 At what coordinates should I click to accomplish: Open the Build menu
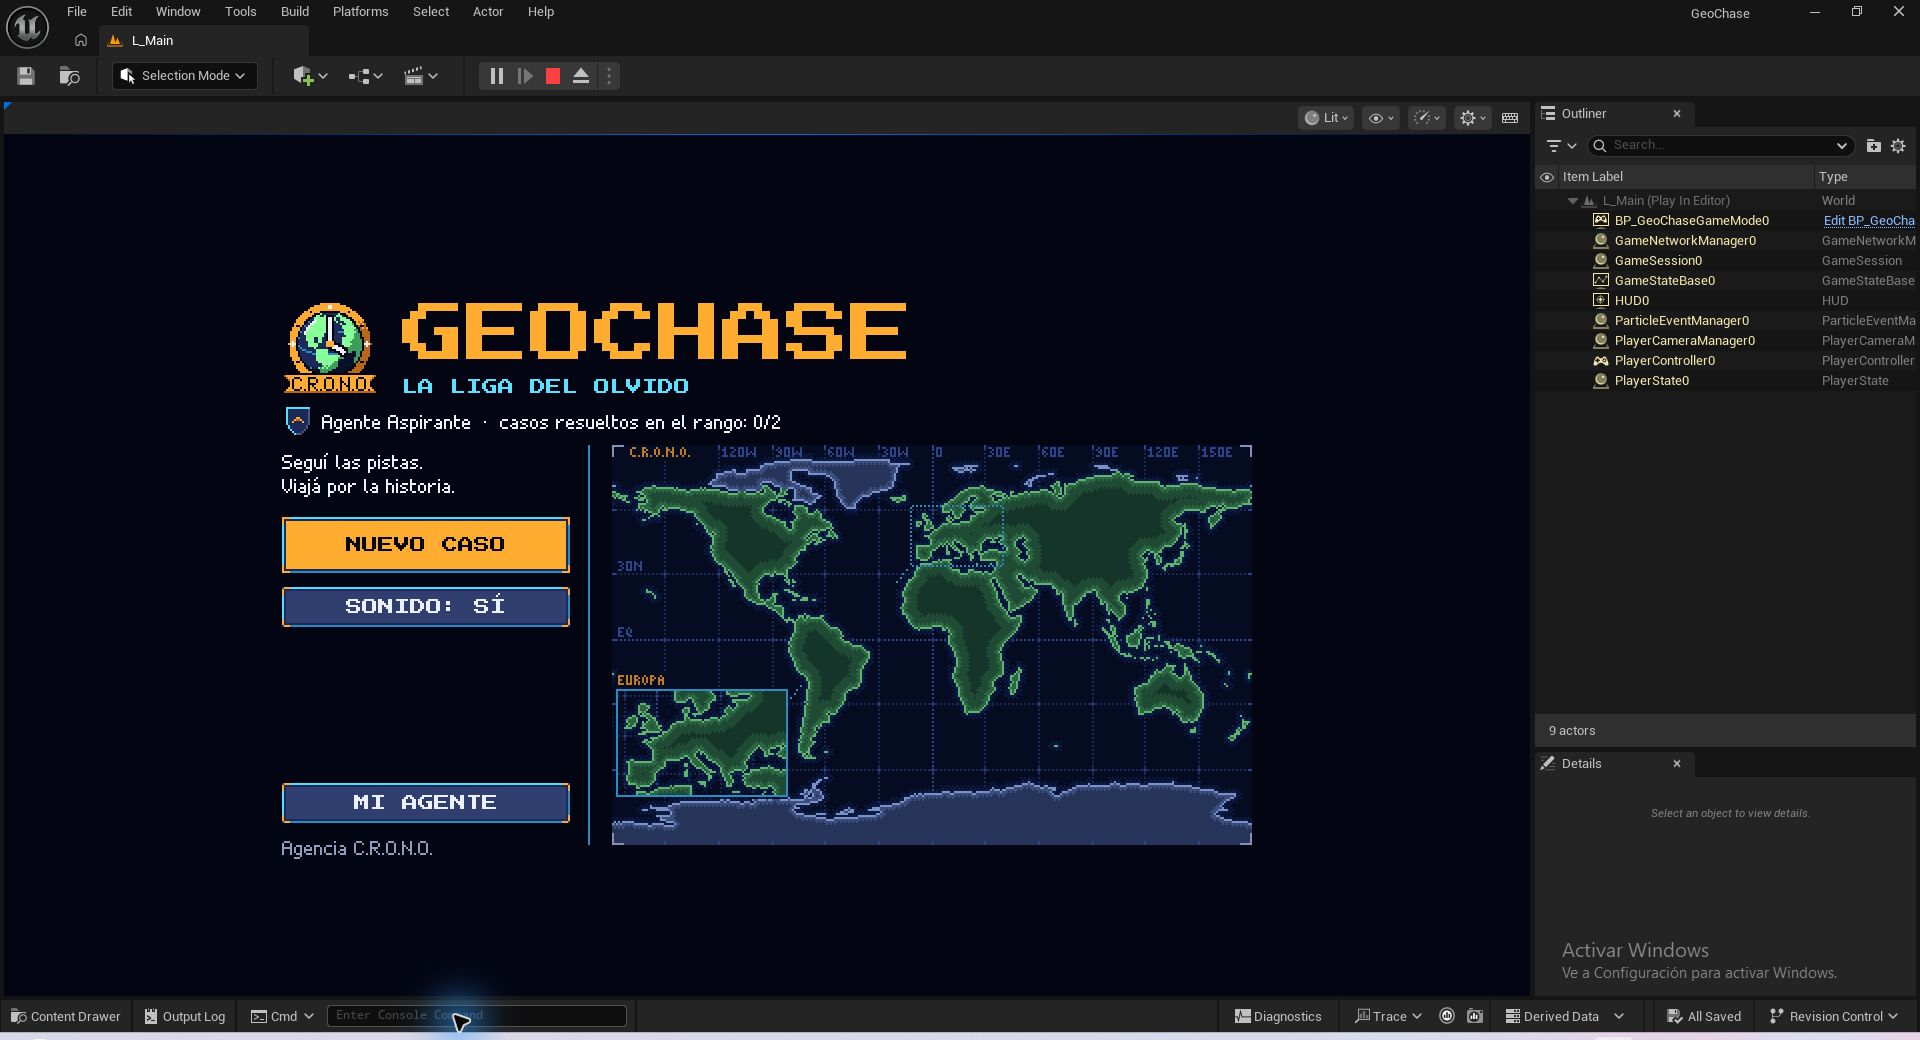[295, 12]
